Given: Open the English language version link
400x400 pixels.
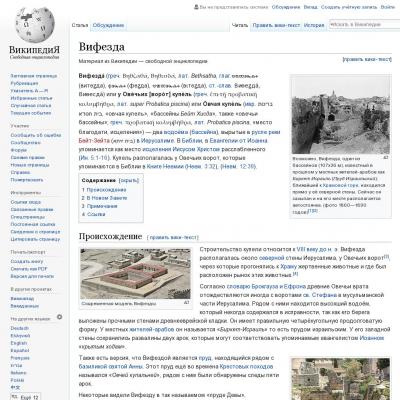Looking at the screenshot, I should click(x=18, y=343).
